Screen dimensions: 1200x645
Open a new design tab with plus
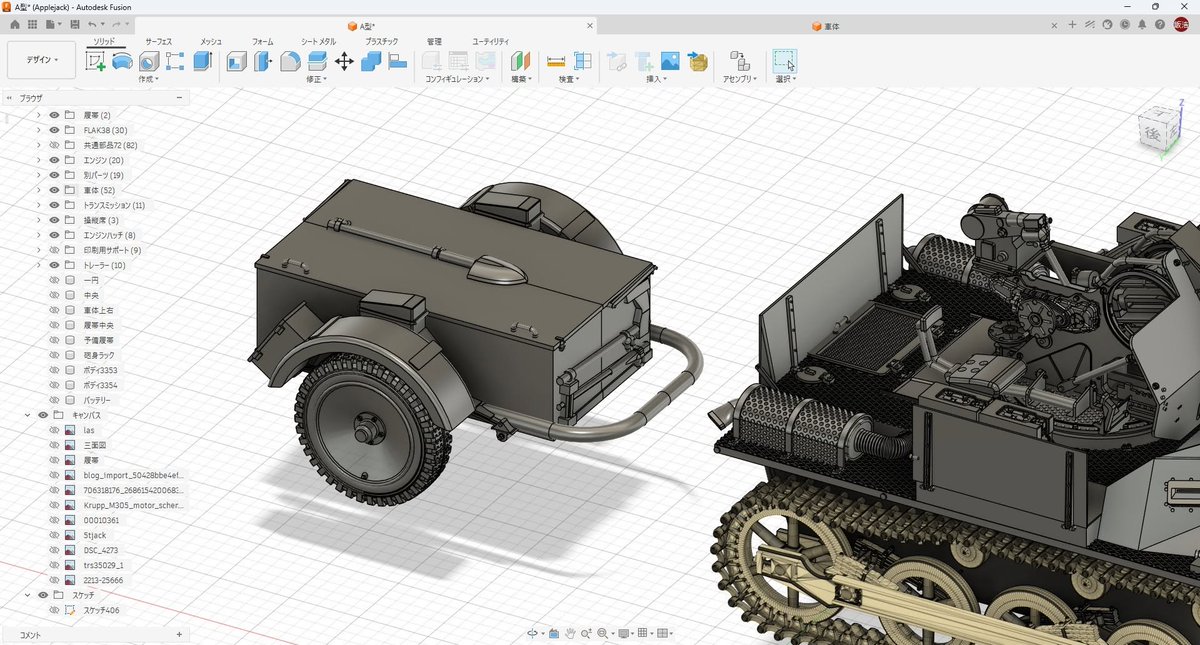[x=1072, y=24]
